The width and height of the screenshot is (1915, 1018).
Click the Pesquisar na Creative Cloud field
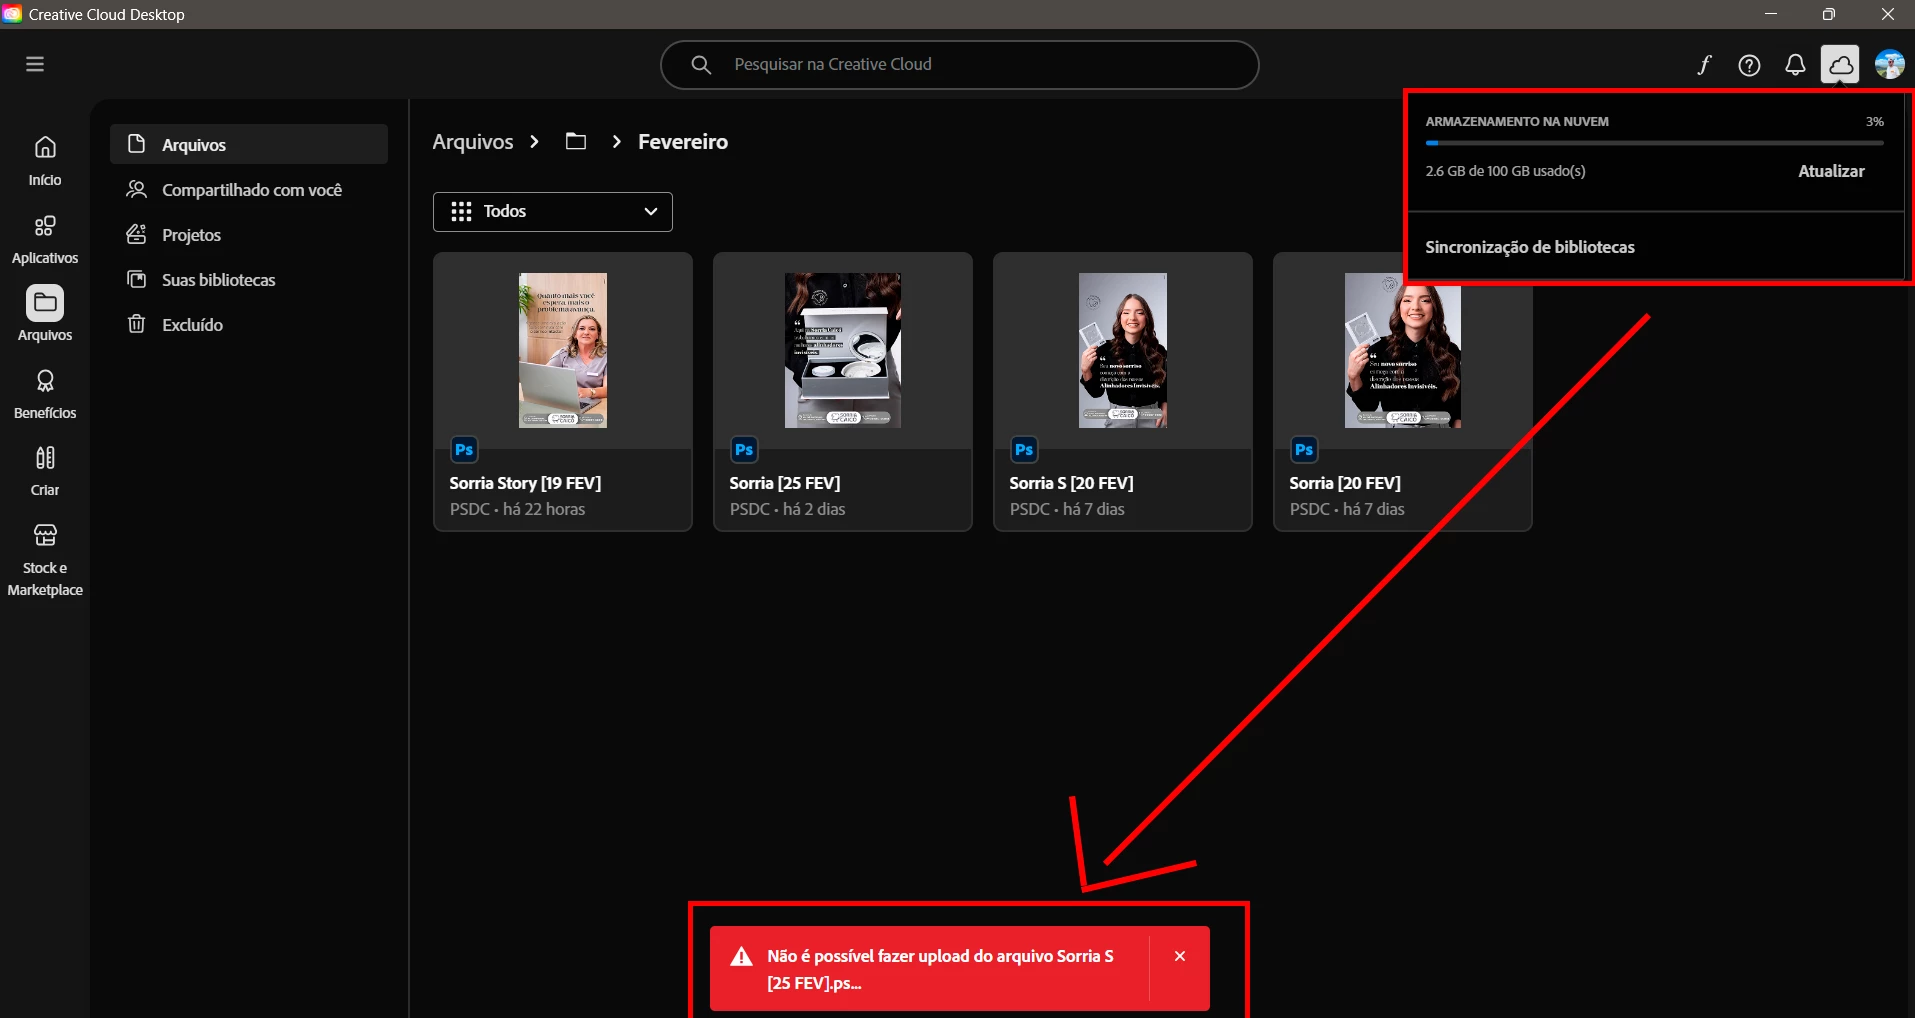click(959, 65)
